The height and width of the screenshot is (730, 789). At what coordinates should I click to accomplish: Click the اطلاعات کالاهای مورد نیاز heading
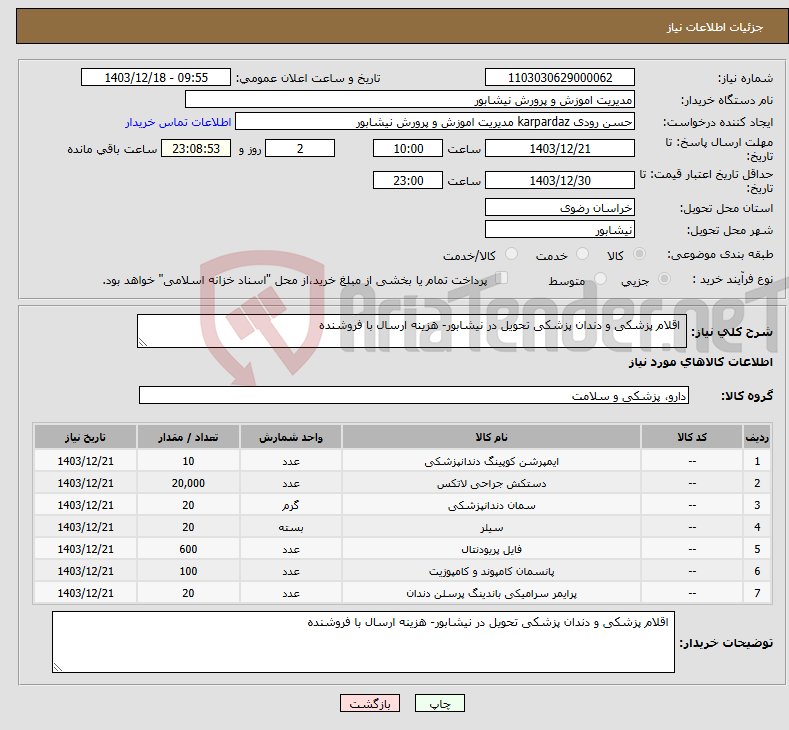tap(700, 362)
